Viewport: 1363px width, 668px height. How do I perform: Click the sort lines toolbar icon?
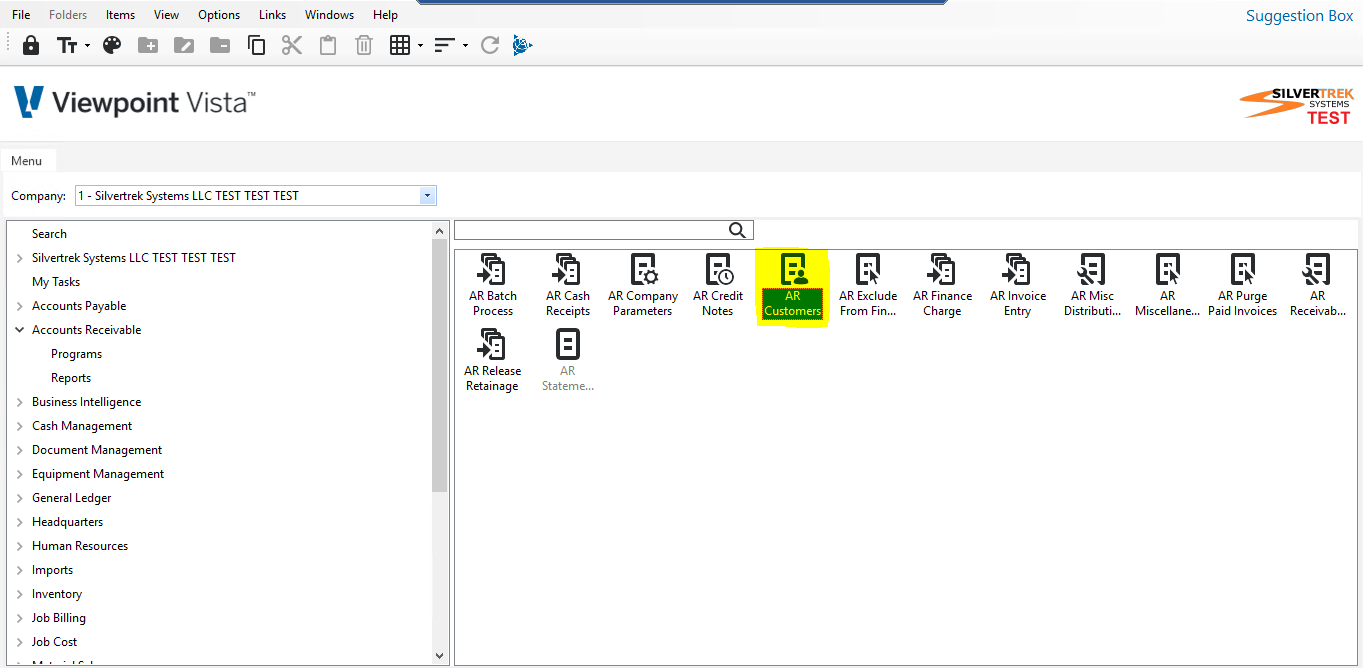(x=445, y=45)
